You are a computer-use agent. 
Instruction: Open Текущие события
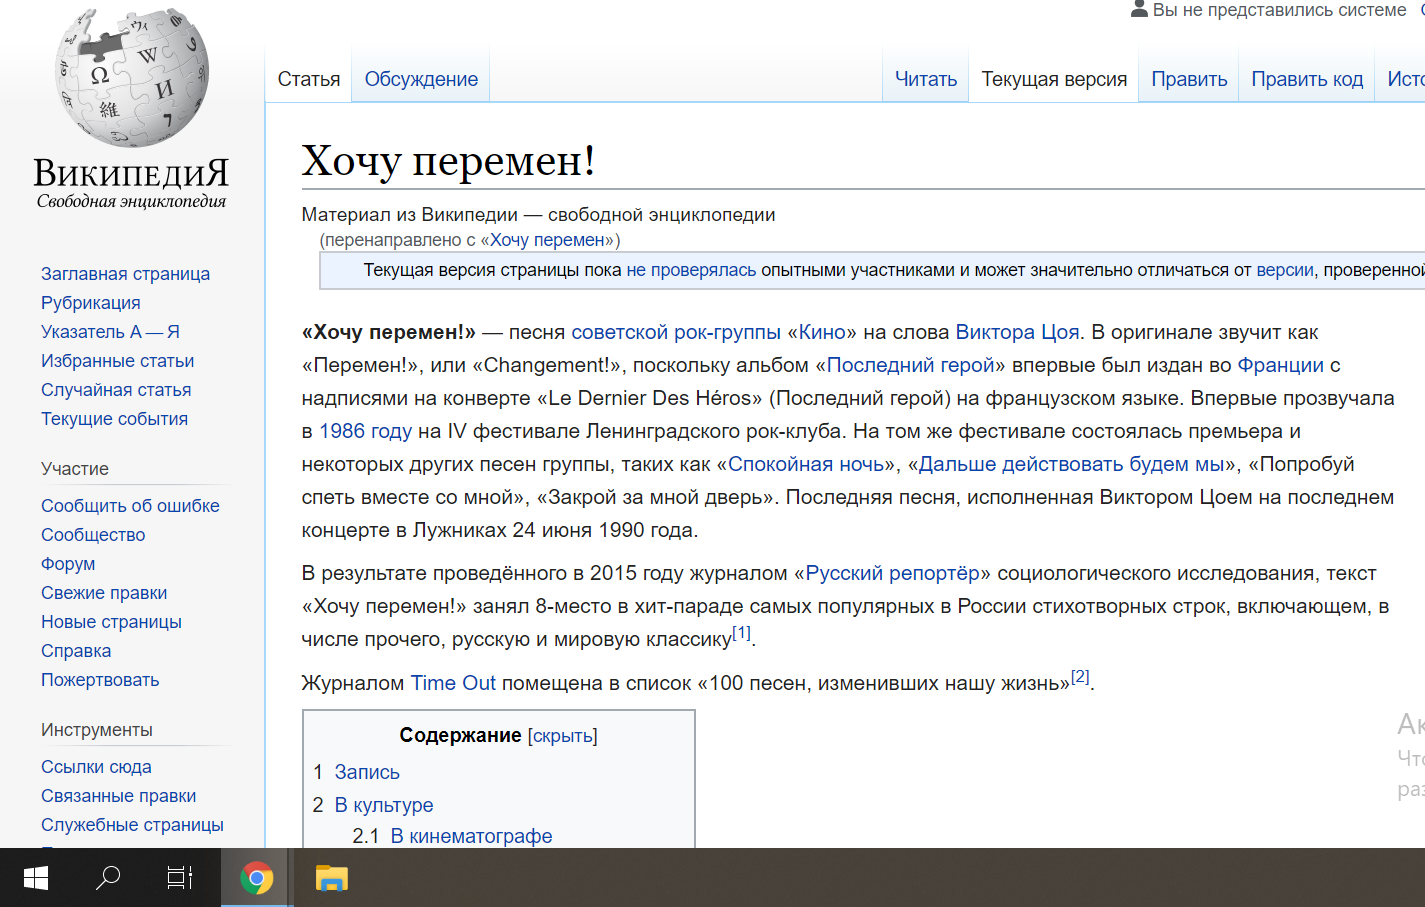coord(114,419)
